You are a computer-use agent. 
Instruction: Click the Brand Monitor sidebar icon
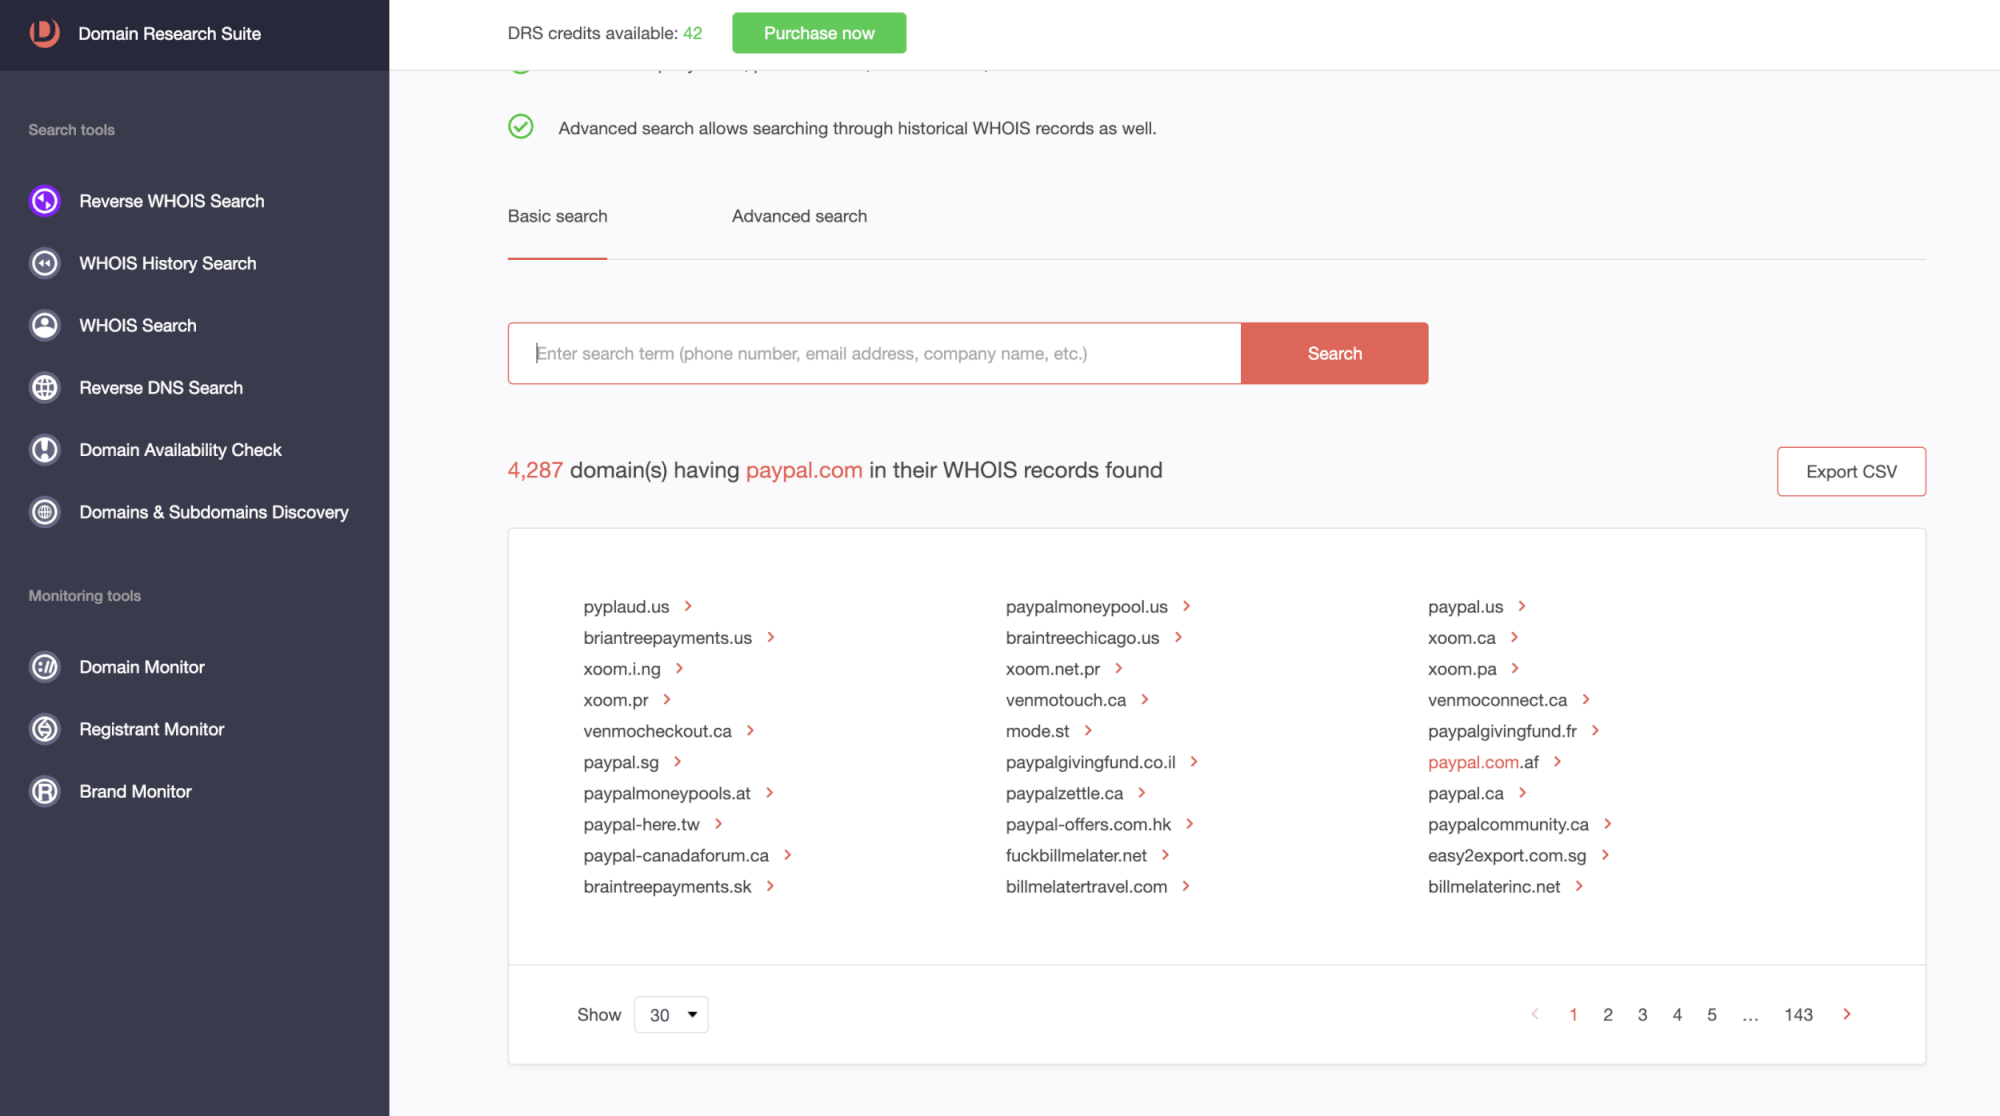pyautogui.click(x=45, y=791)
